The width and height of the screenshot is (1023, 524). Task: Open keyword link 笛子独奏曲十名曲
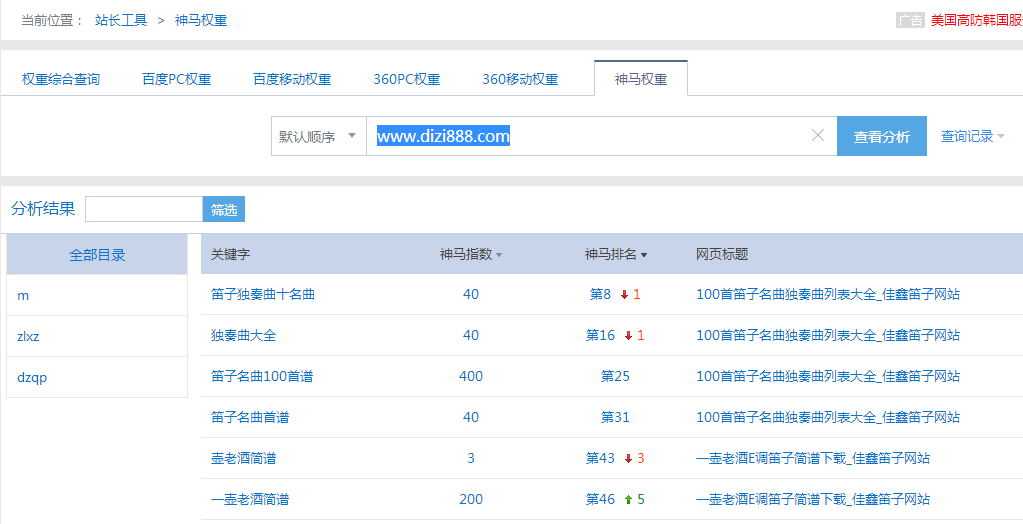263,295
